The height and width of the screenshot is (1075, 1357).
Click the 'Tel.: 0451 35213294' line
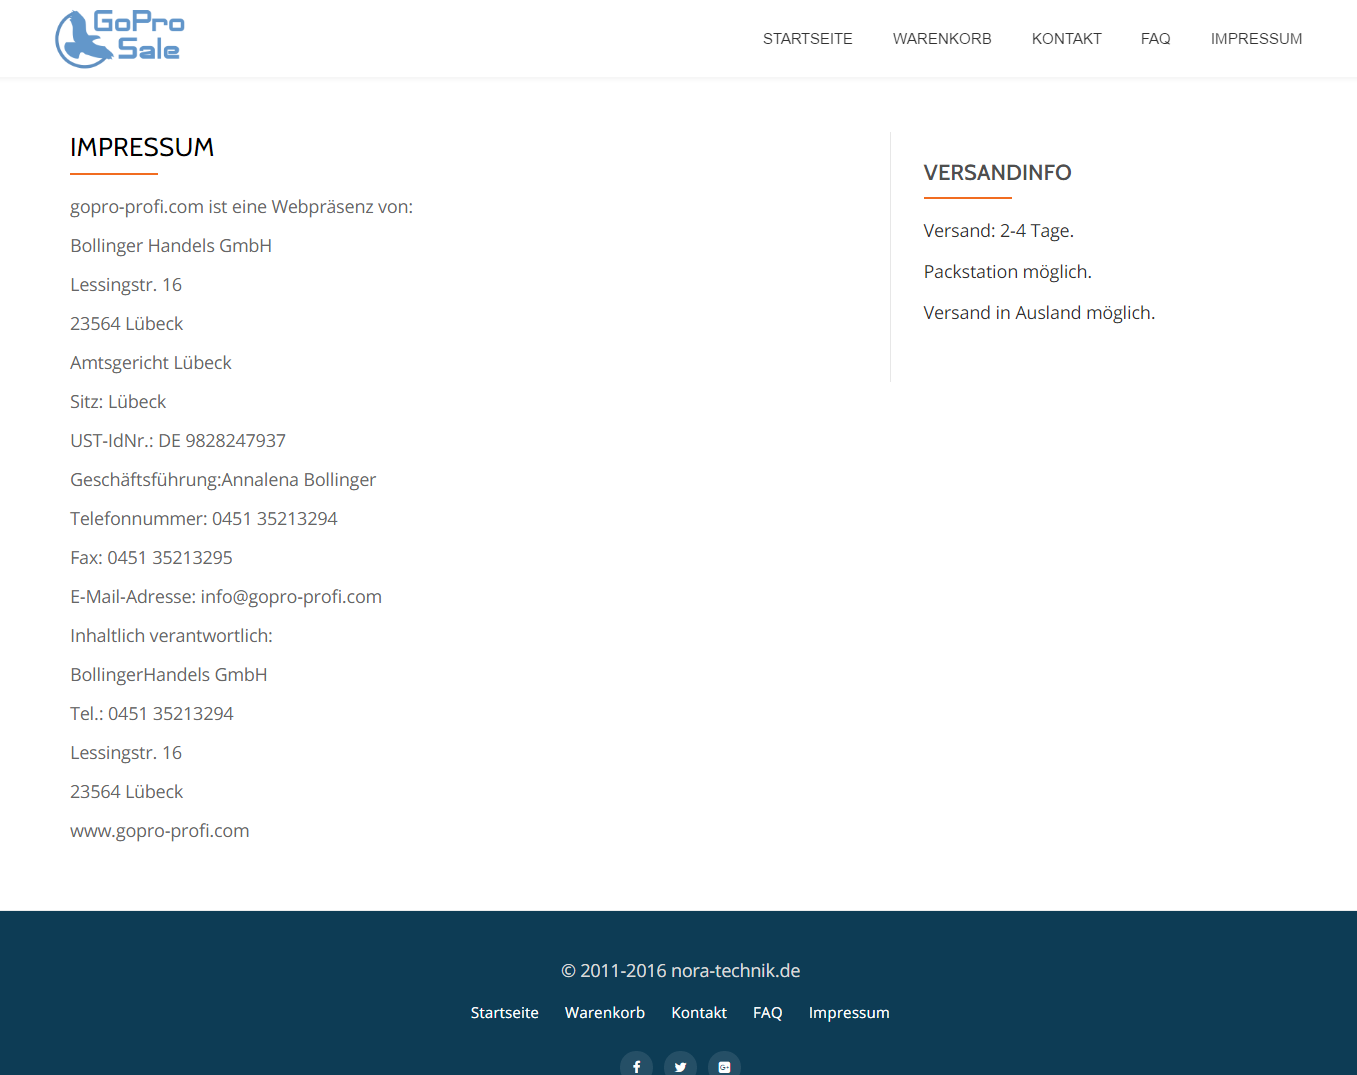[x=152, y=714]
